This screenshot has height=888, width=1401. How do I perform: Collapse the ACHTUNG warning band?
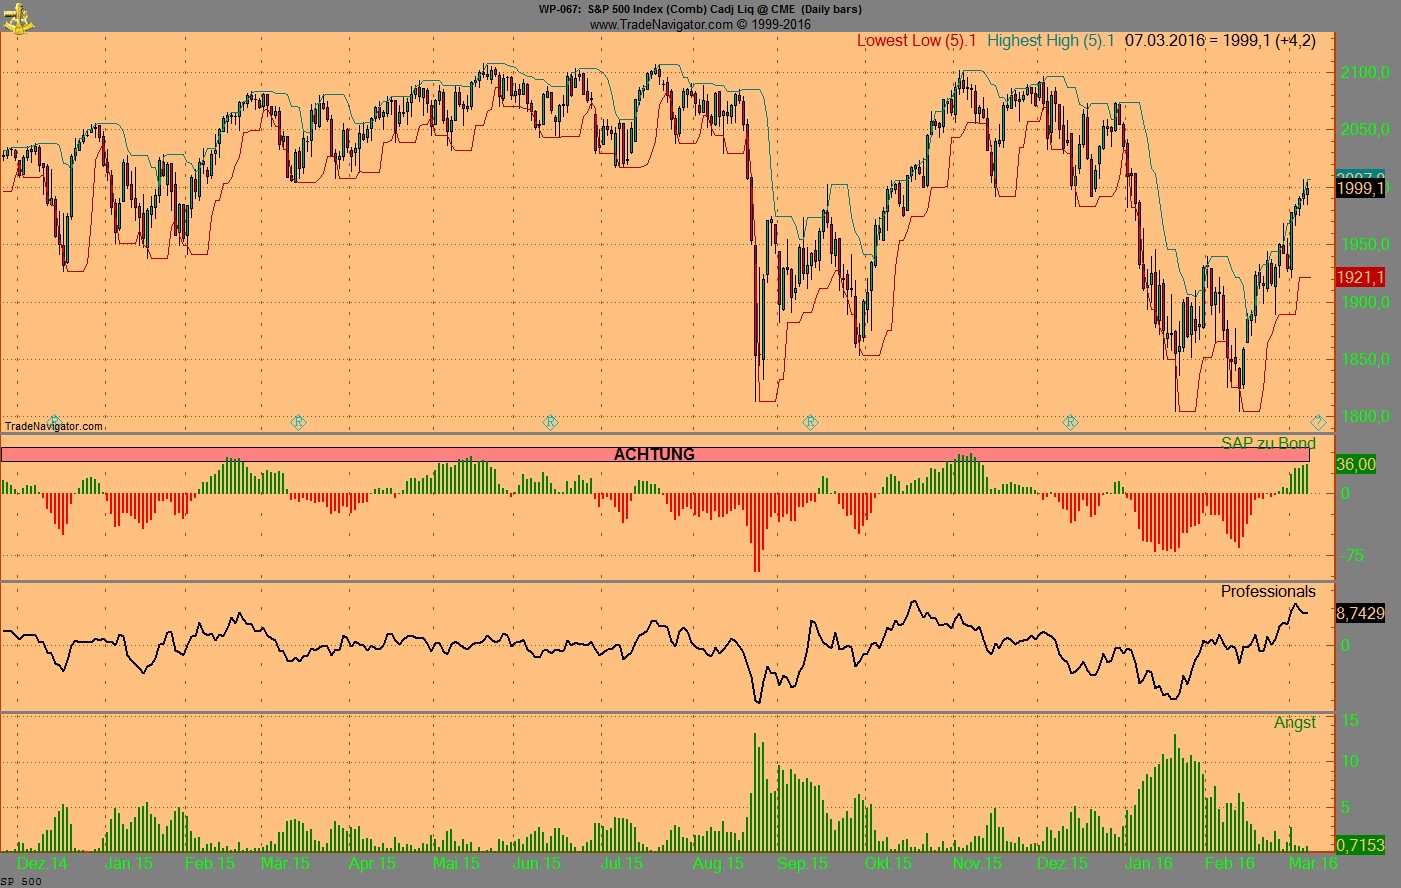(x=655, y=454)
